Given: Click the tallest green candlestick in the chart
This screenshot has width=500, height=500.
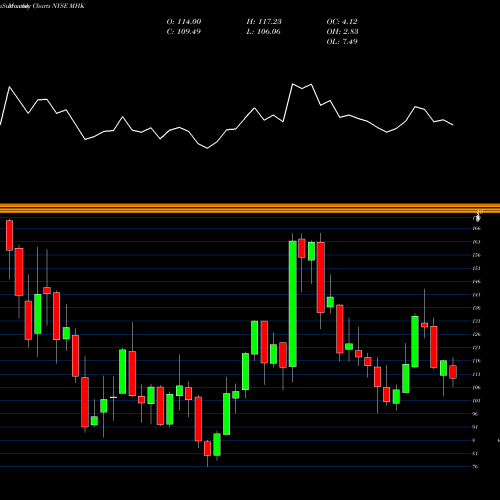Looking at the screenshot, I should (x=293, y=304).
